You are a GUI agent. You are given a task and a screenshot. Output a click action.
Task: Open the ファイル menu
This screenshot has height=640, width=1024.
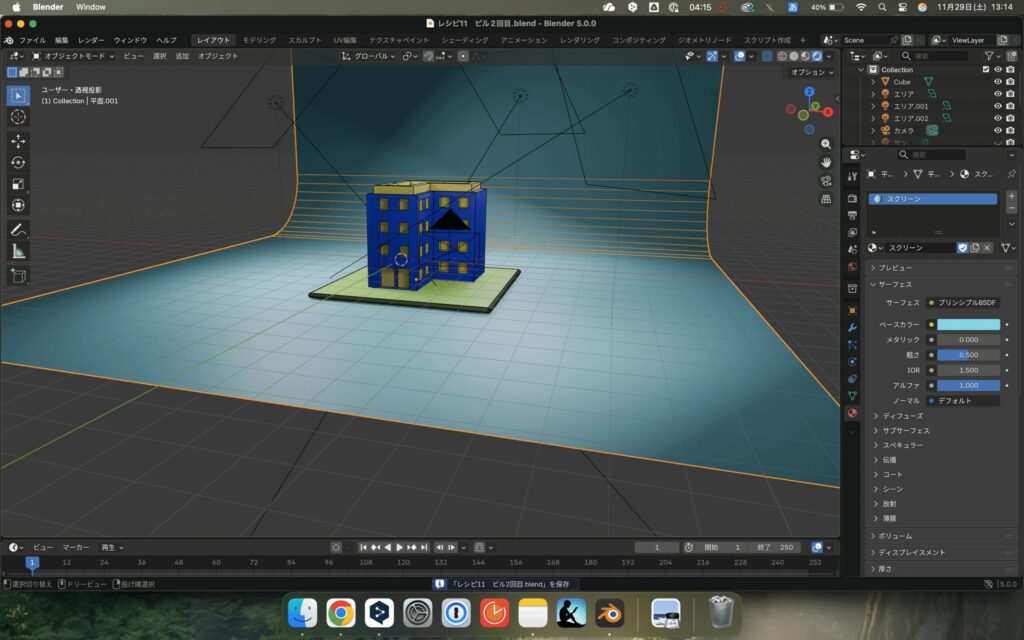point(32,40)
